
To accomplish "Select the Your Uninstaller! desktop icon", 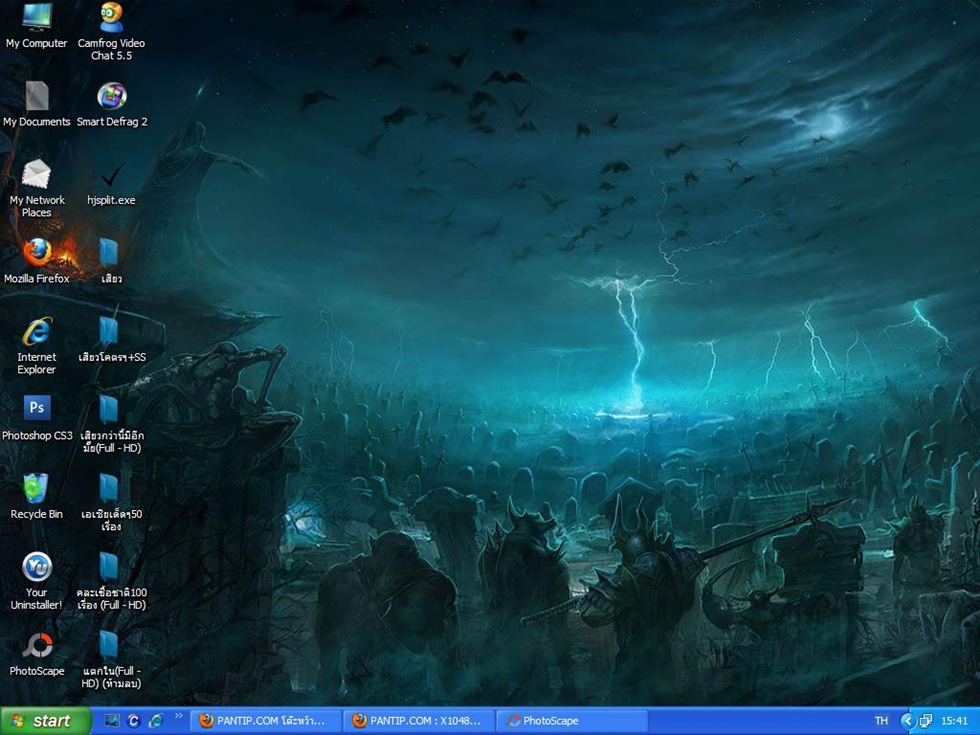I will tap(36, 581).
